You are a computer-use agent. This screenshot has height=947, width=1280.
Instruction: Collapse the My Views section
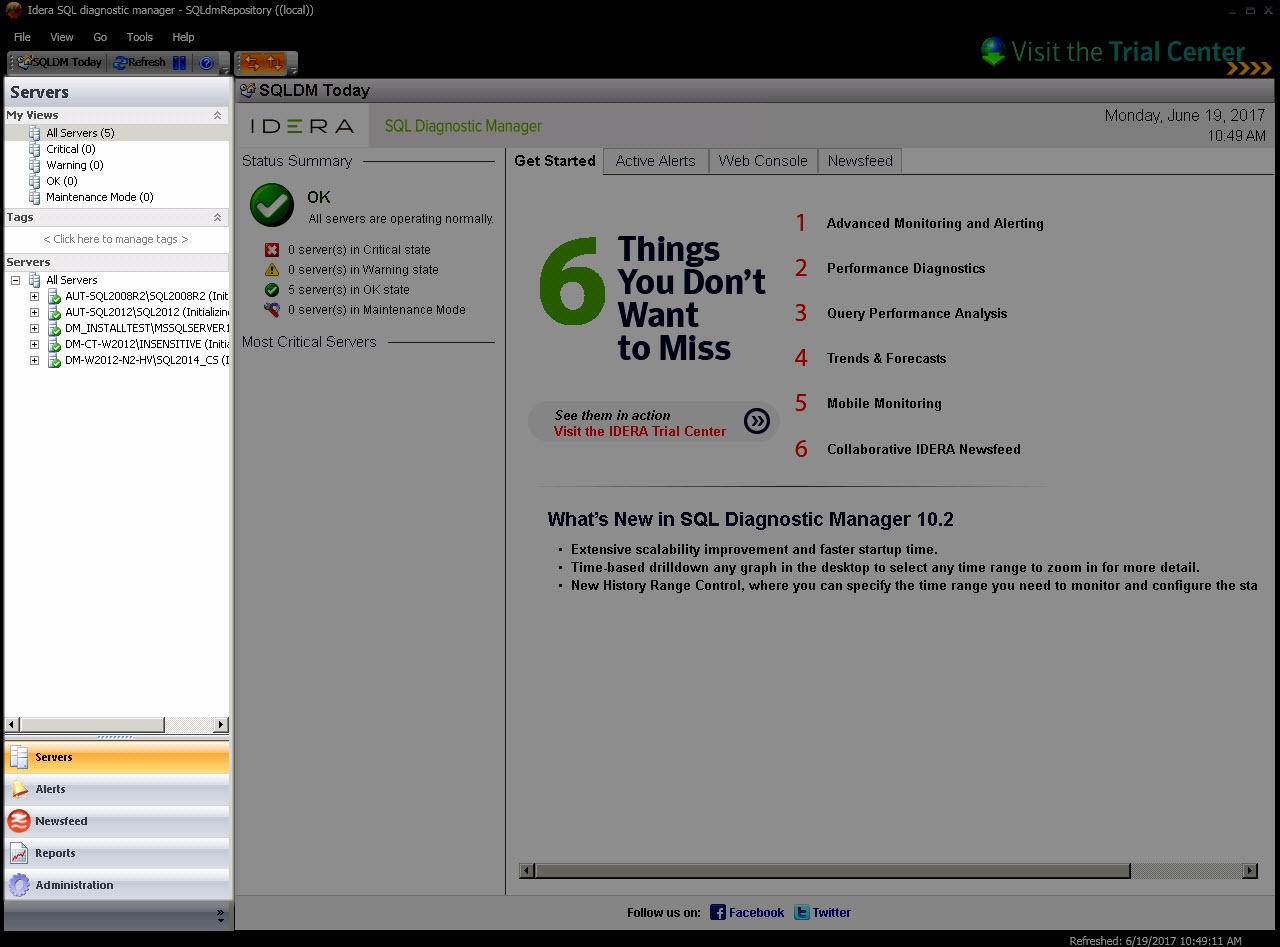point(217,115)
